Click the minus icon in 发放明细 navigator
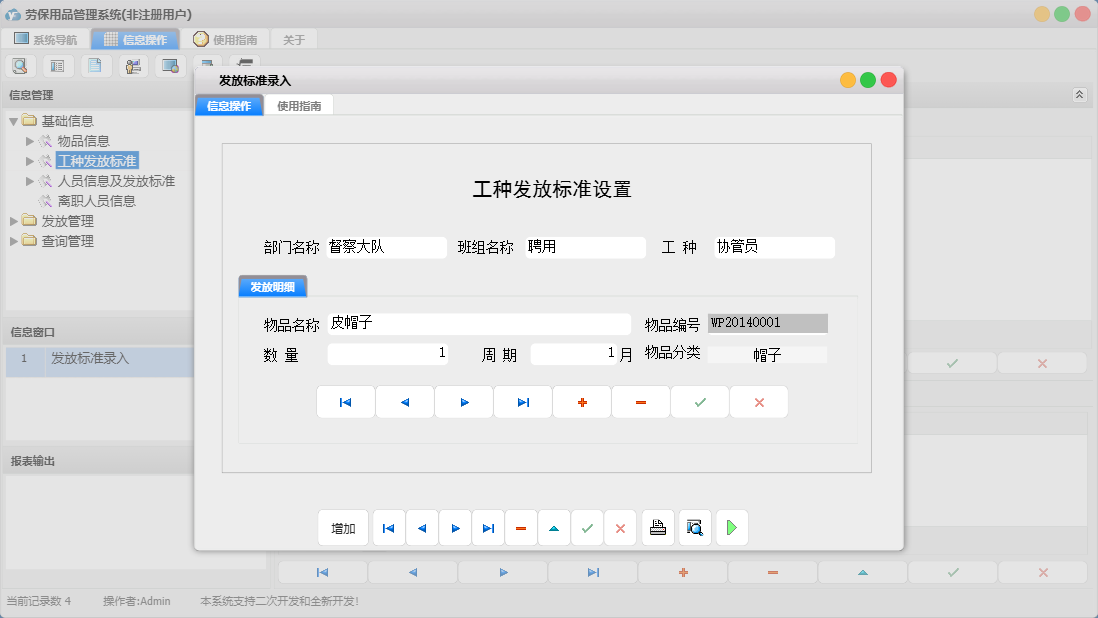 640,401
